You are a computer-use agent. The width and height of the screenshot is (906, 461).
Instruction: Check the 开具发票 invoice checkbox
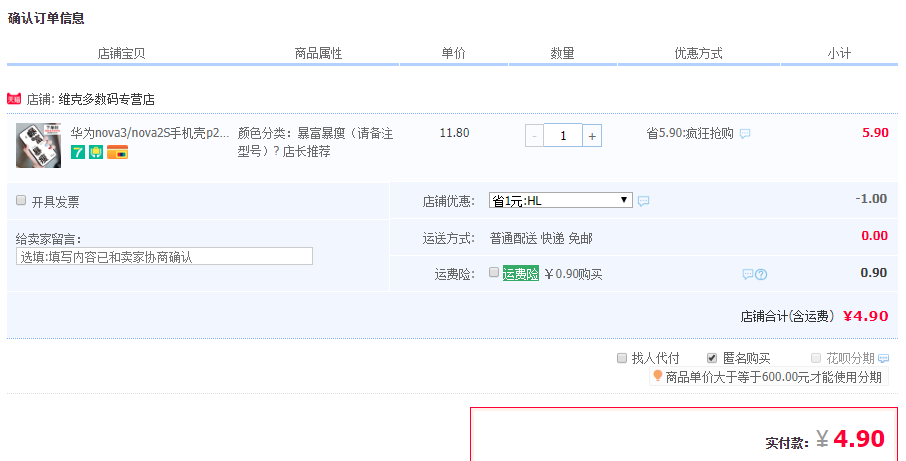(x=21, y=200)
